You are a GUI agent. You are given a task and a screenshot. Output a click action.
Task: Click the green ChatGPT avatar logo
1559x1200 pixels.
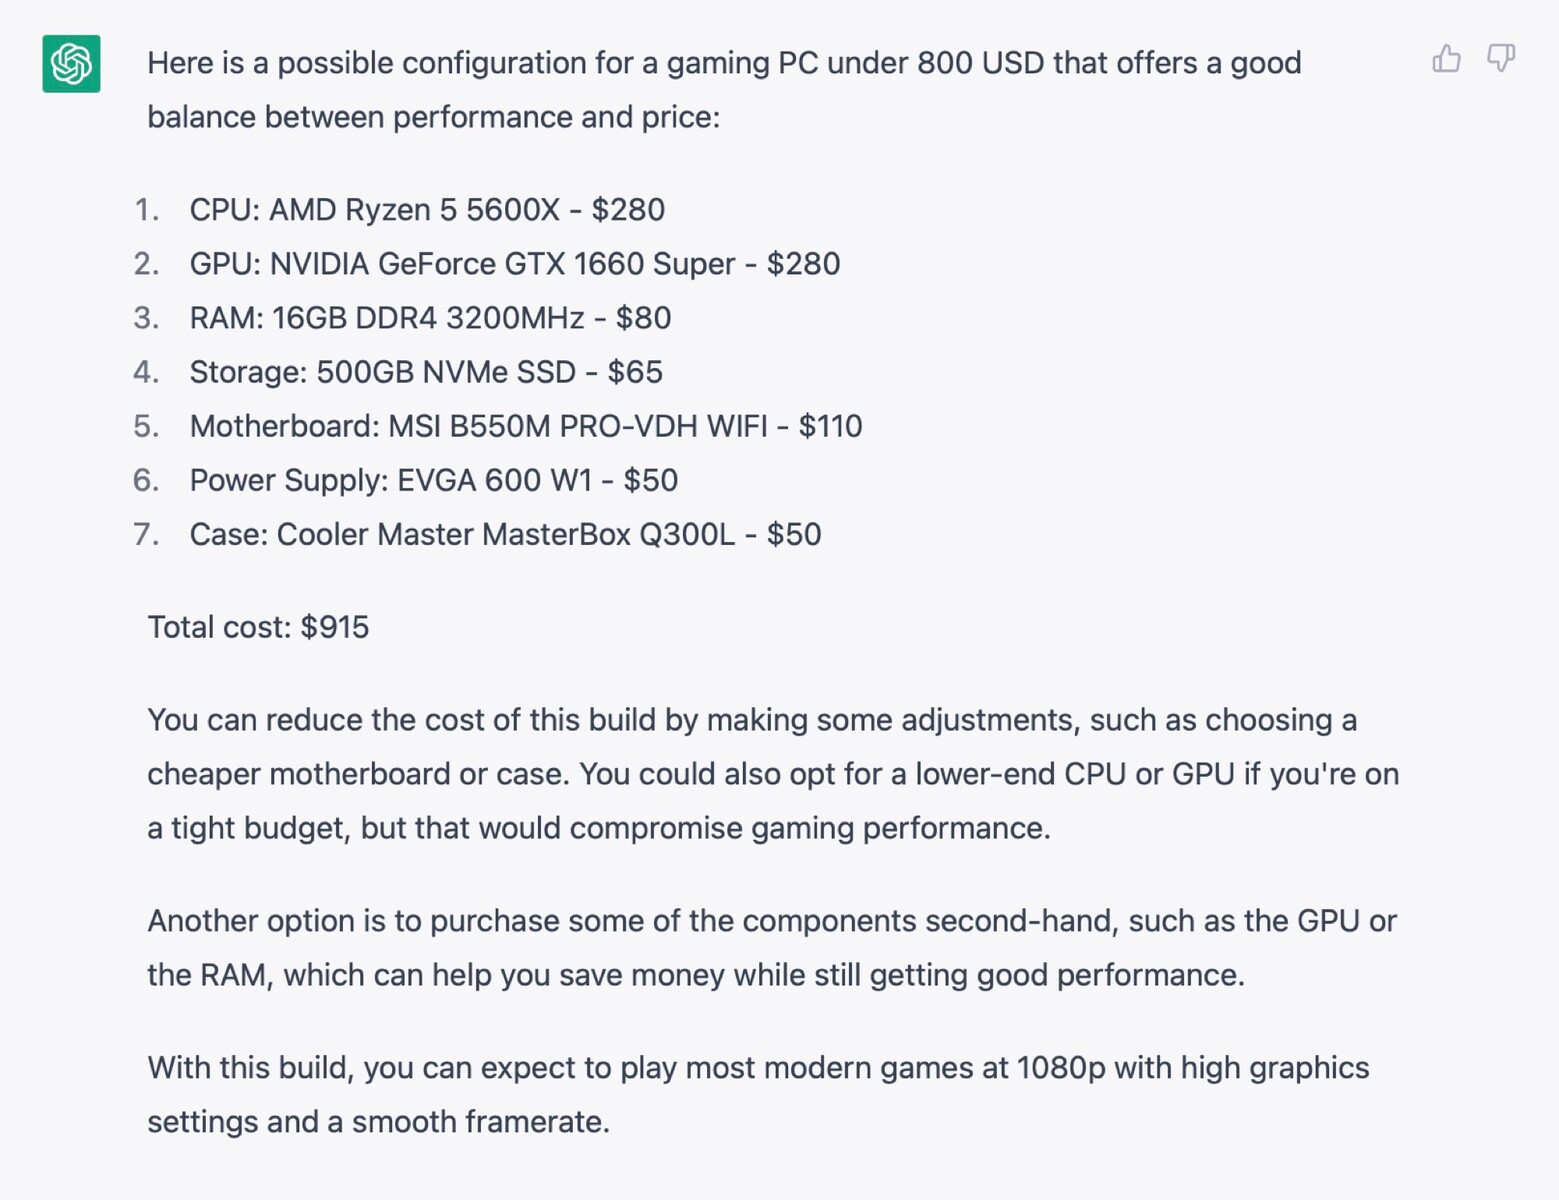pyautogui.click(x=71, y=64)
